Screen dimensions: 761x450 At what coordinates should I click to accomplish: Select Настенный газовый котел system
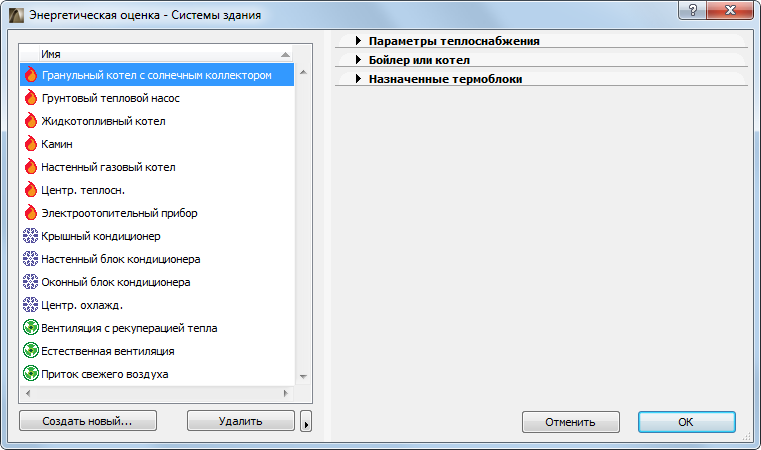pos(157,167)
